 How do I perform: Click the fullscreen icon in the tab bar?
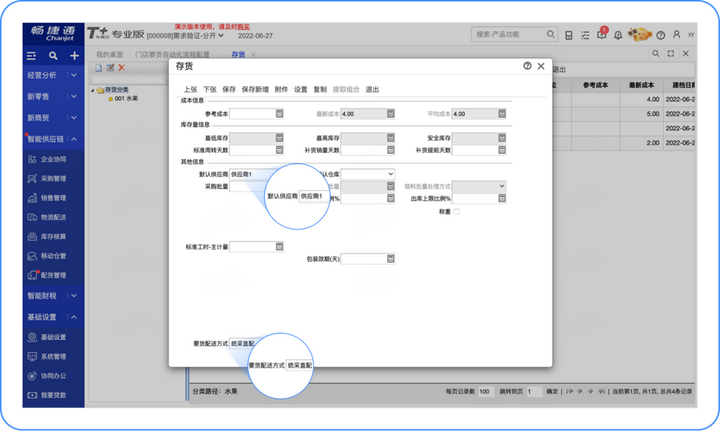[671, 54]
